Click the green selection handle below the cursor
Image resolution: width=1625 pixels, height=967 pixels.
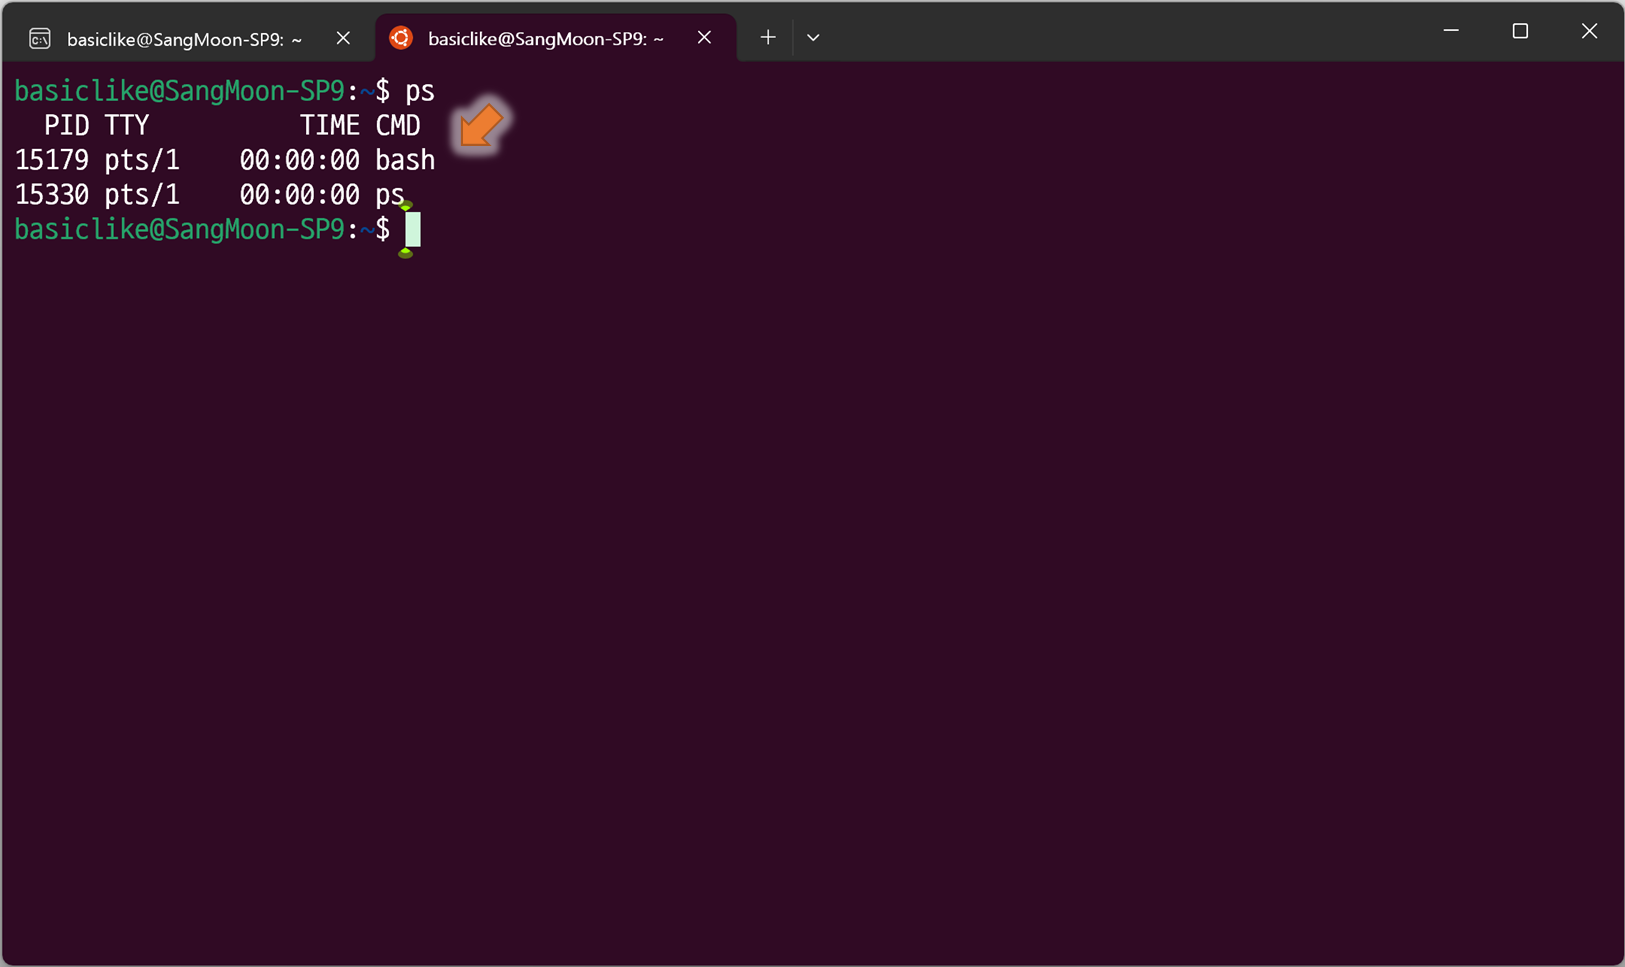(405, 253)
